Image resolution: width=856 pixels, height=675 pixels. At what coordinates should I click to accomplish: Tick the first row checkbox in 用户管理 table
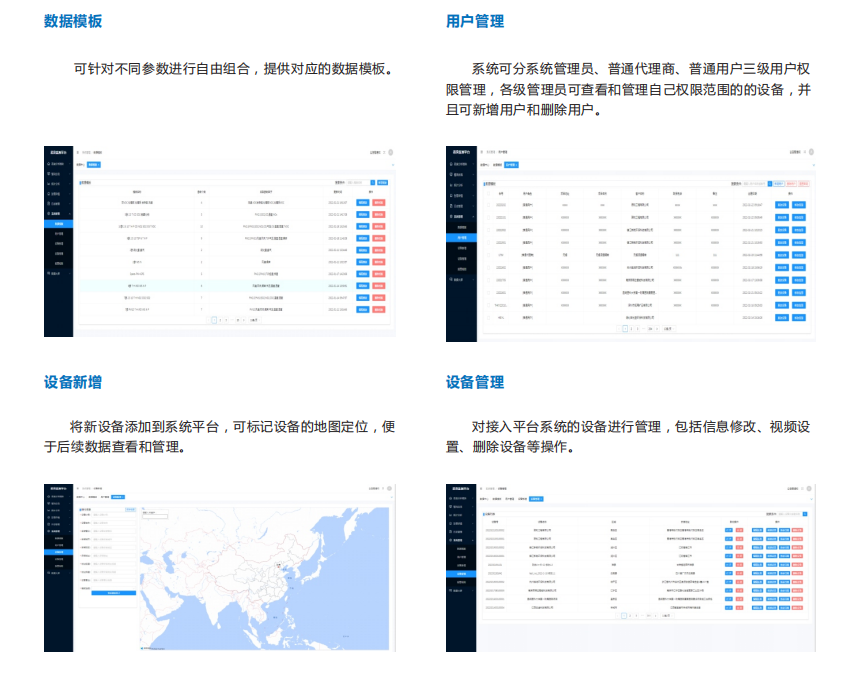tap(489, 205)
